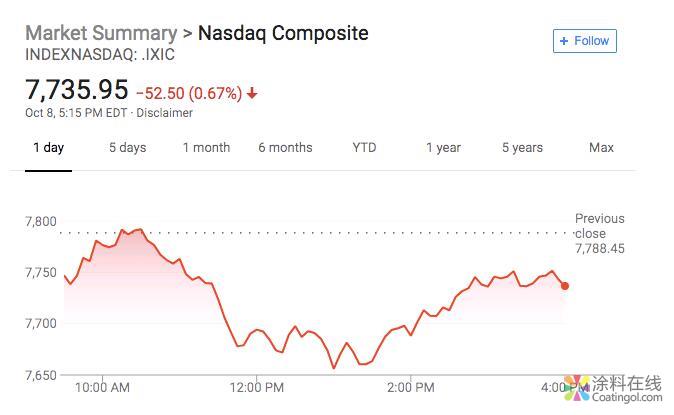The width and height of the screenshot is (674, 415).
Task: Switch to the 5 days tab
Action: (x=127, y=148)
